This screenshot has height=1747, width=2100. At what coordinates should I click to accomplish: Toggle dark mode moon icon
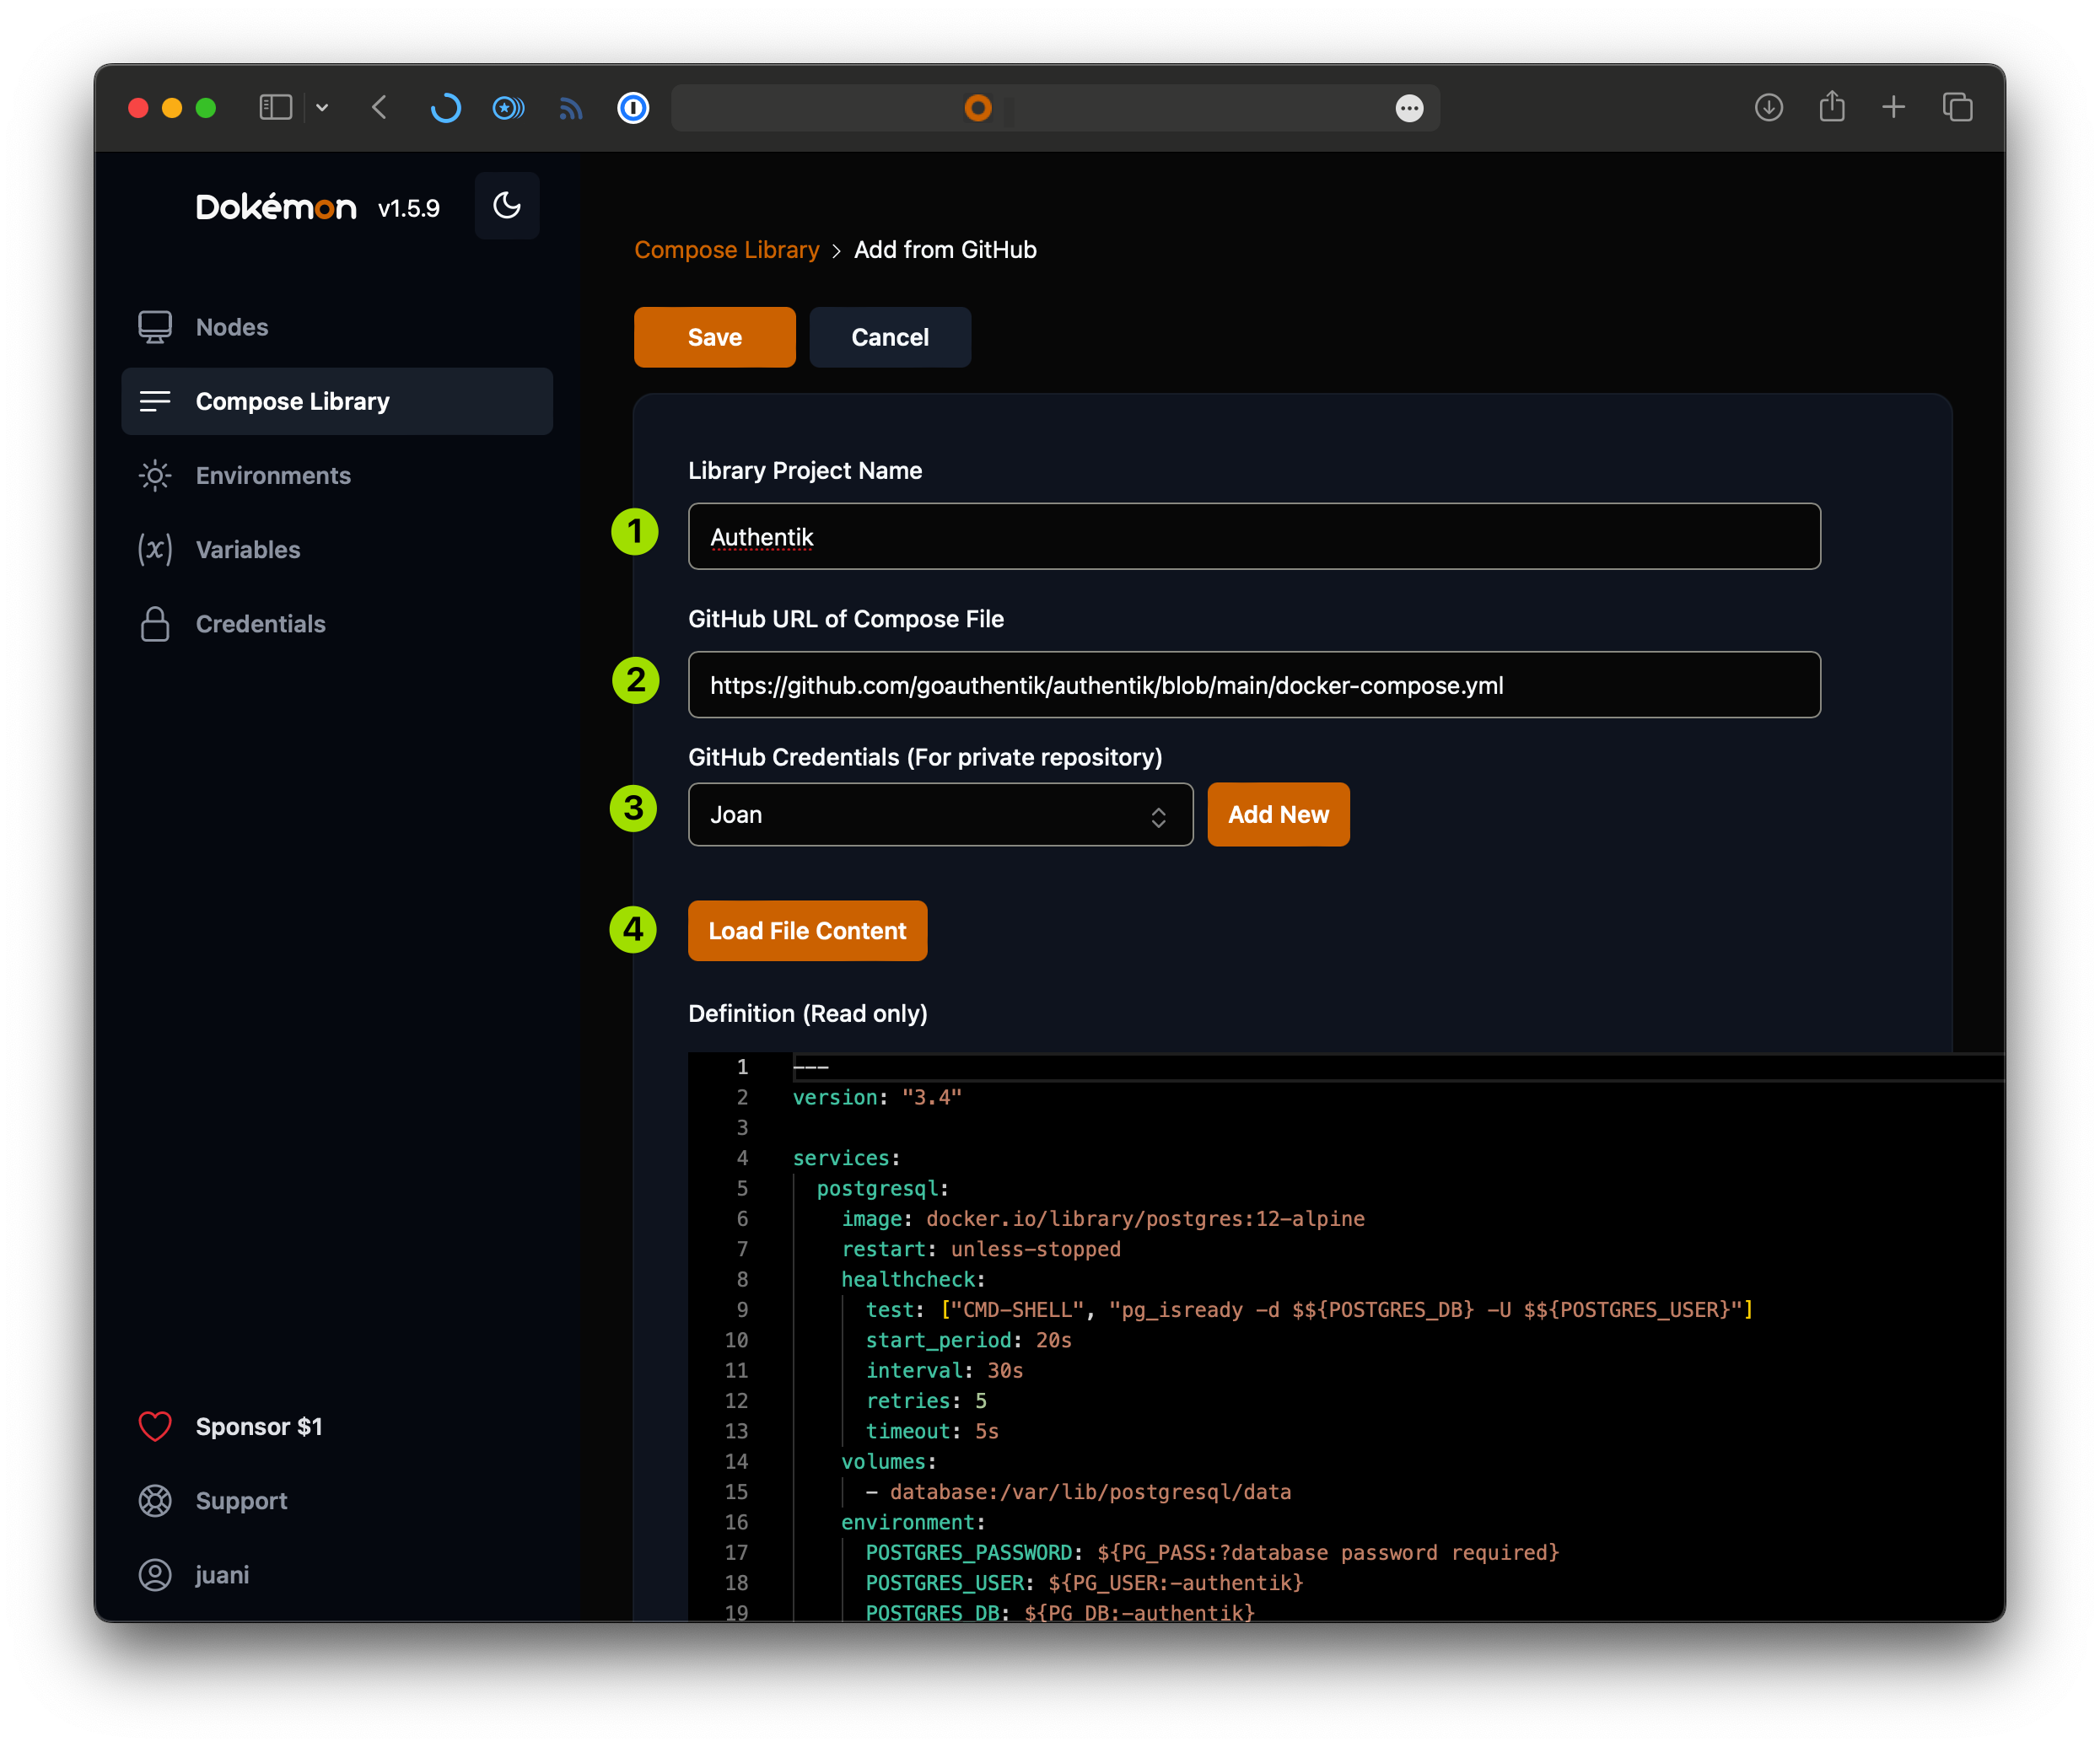(x=507, y=206)
